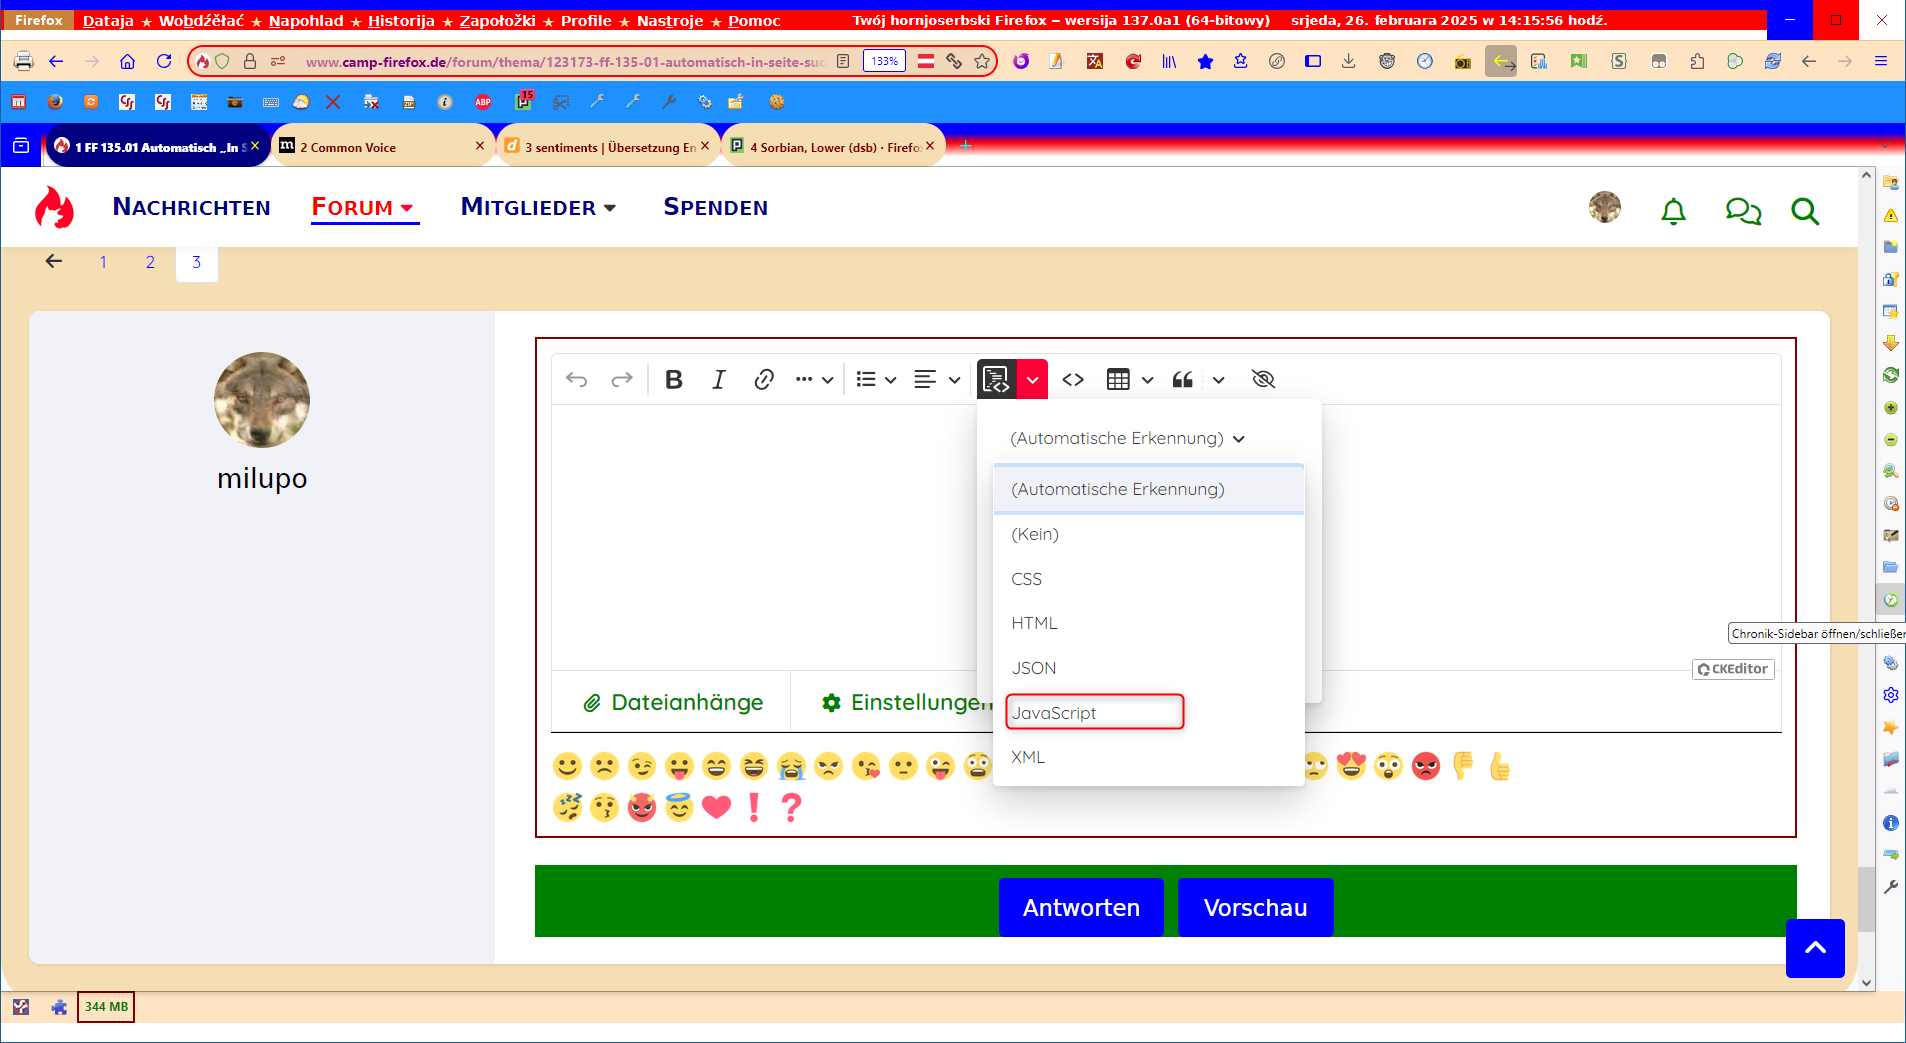This screenshot has height=1043, width=1906.
Task: Go to thread page 1
Action: point(103,262)
